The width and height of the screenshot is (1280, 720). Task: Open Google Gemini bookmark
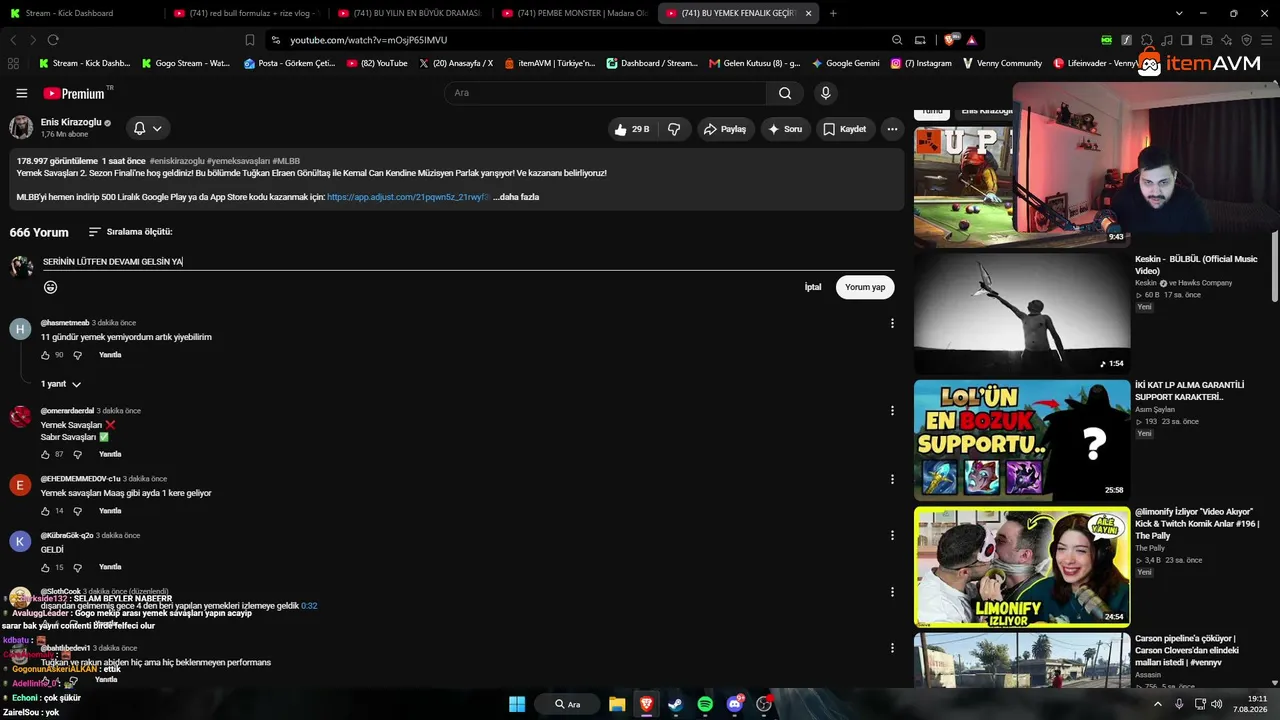[x=845, y=63]
